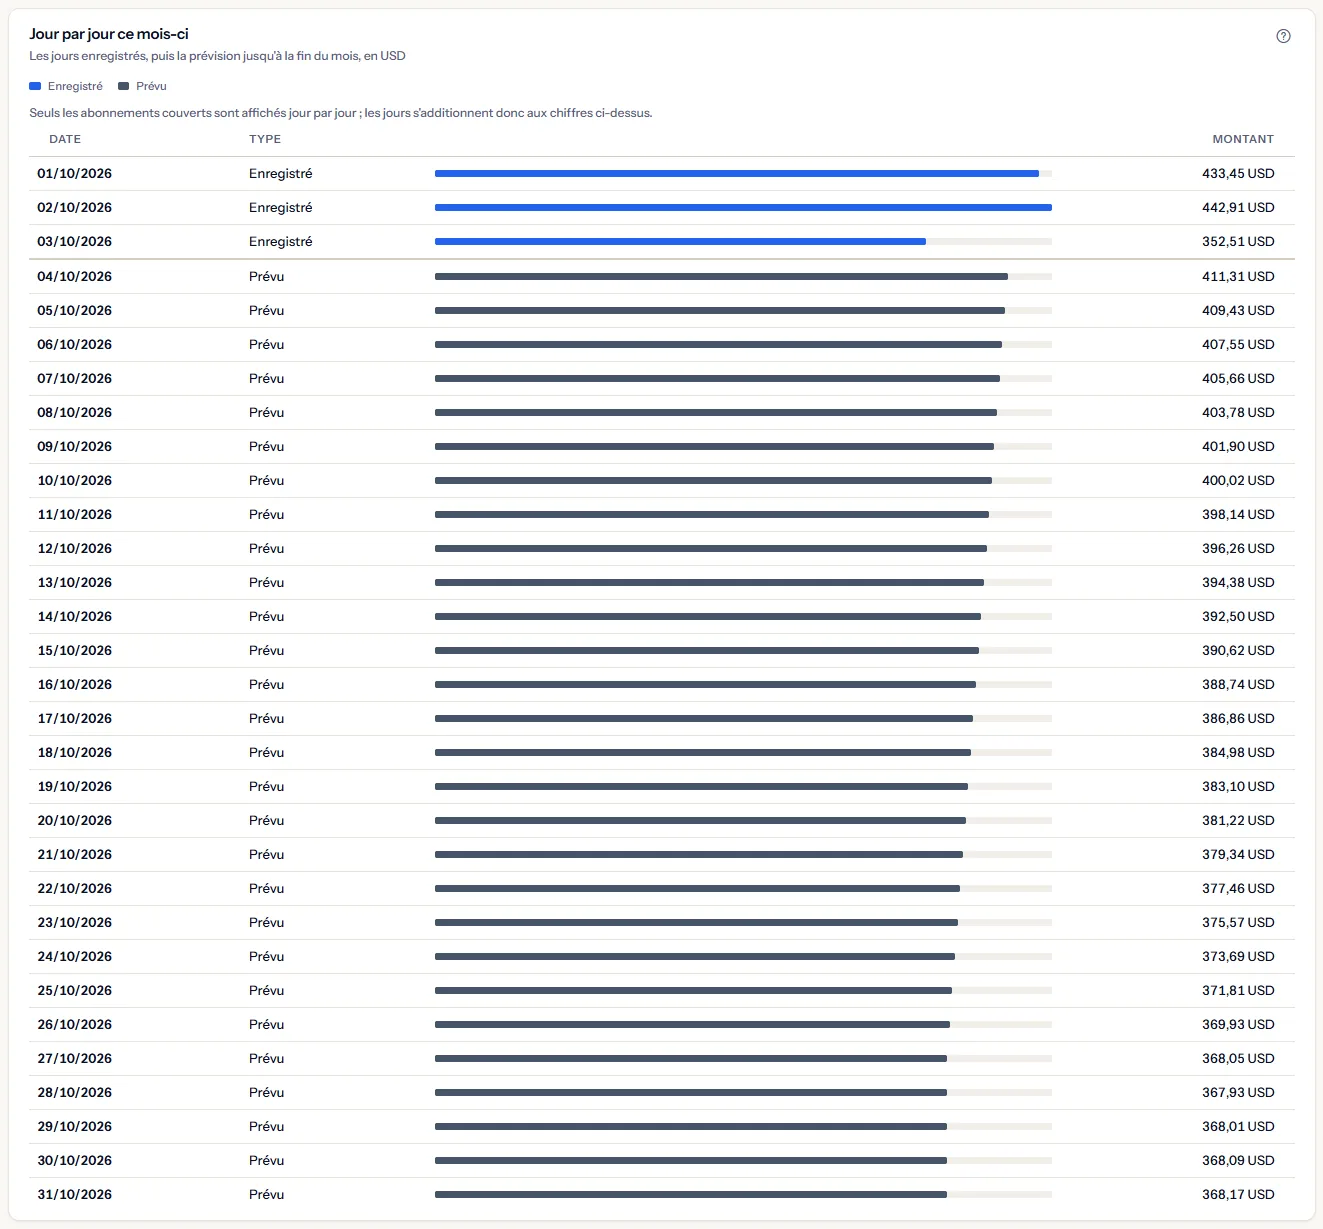Image resolution: width=1323 pixels, height=1229 pixels.
Task: Click the amount 383,10 USD
Action: click(1238, 786)
